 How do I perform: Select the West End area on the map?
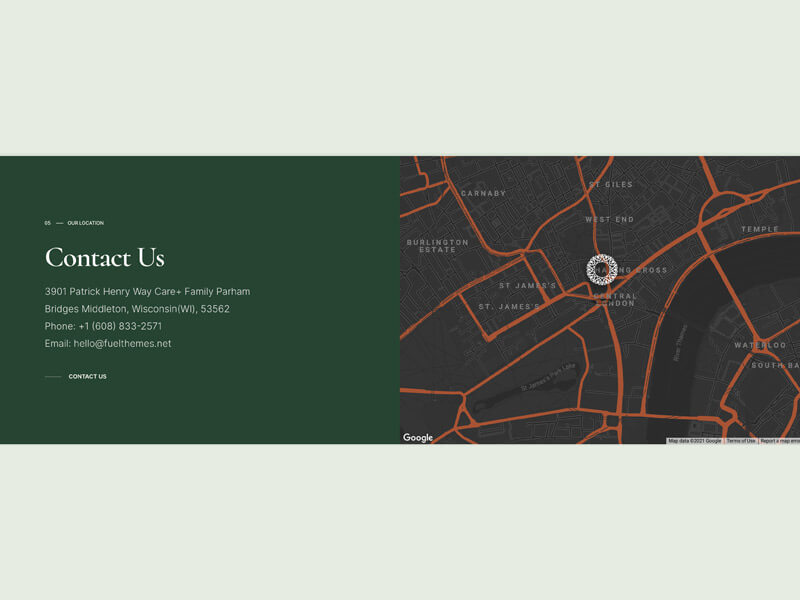click(x=609, y=219)
